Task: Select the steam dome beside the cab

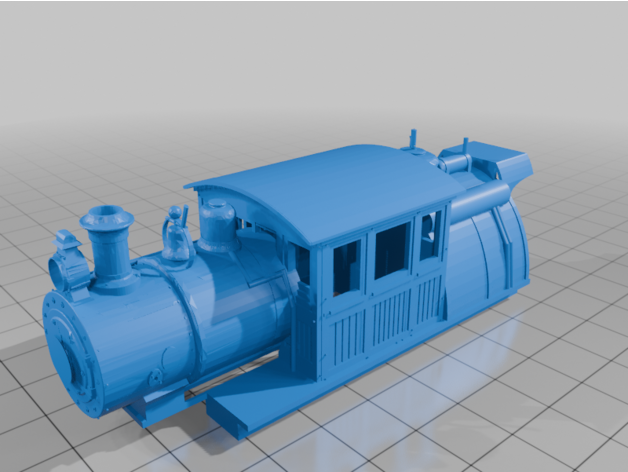Action: [217, 226]
